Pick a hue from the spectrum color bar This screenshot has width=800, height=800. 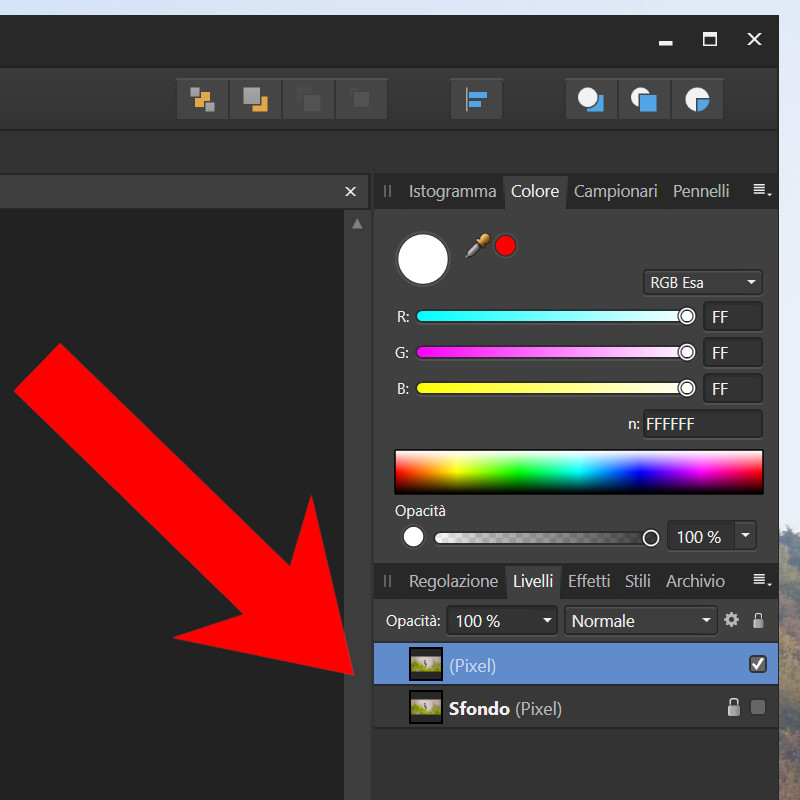click(579, 472)
